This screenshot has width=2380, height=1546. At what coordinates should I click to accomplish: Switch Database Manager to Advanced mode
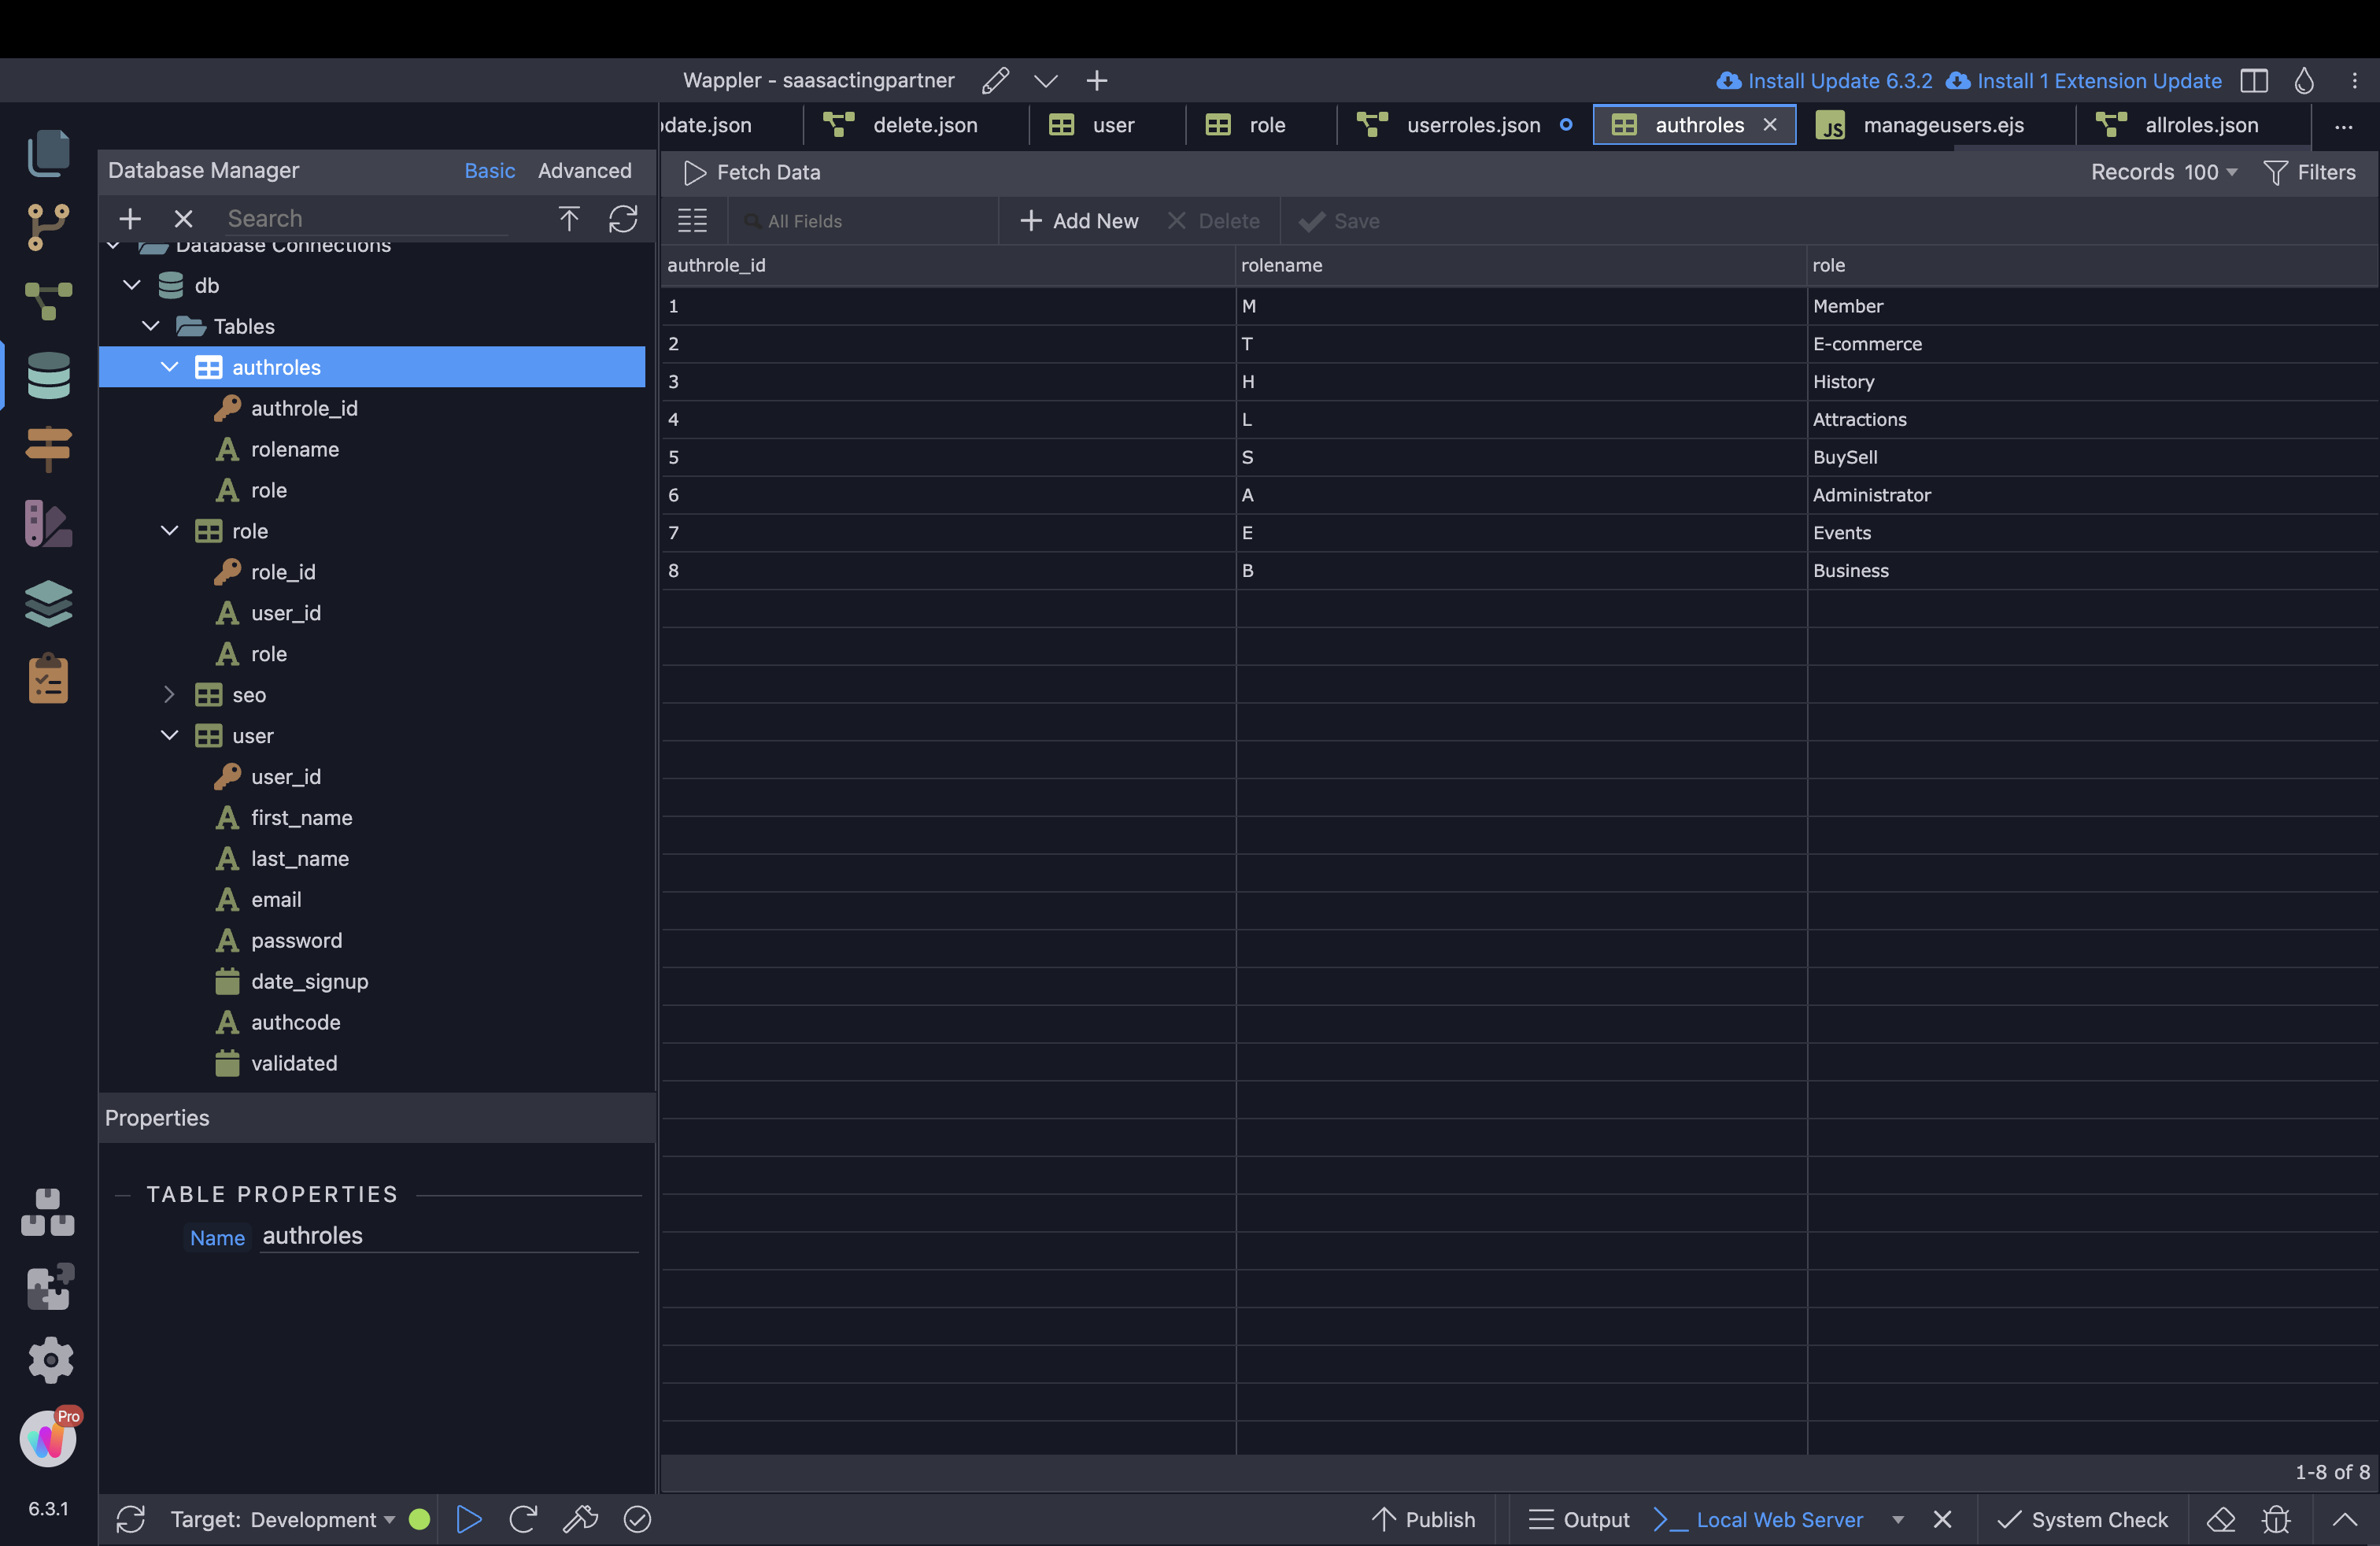(x=585, y=170)
